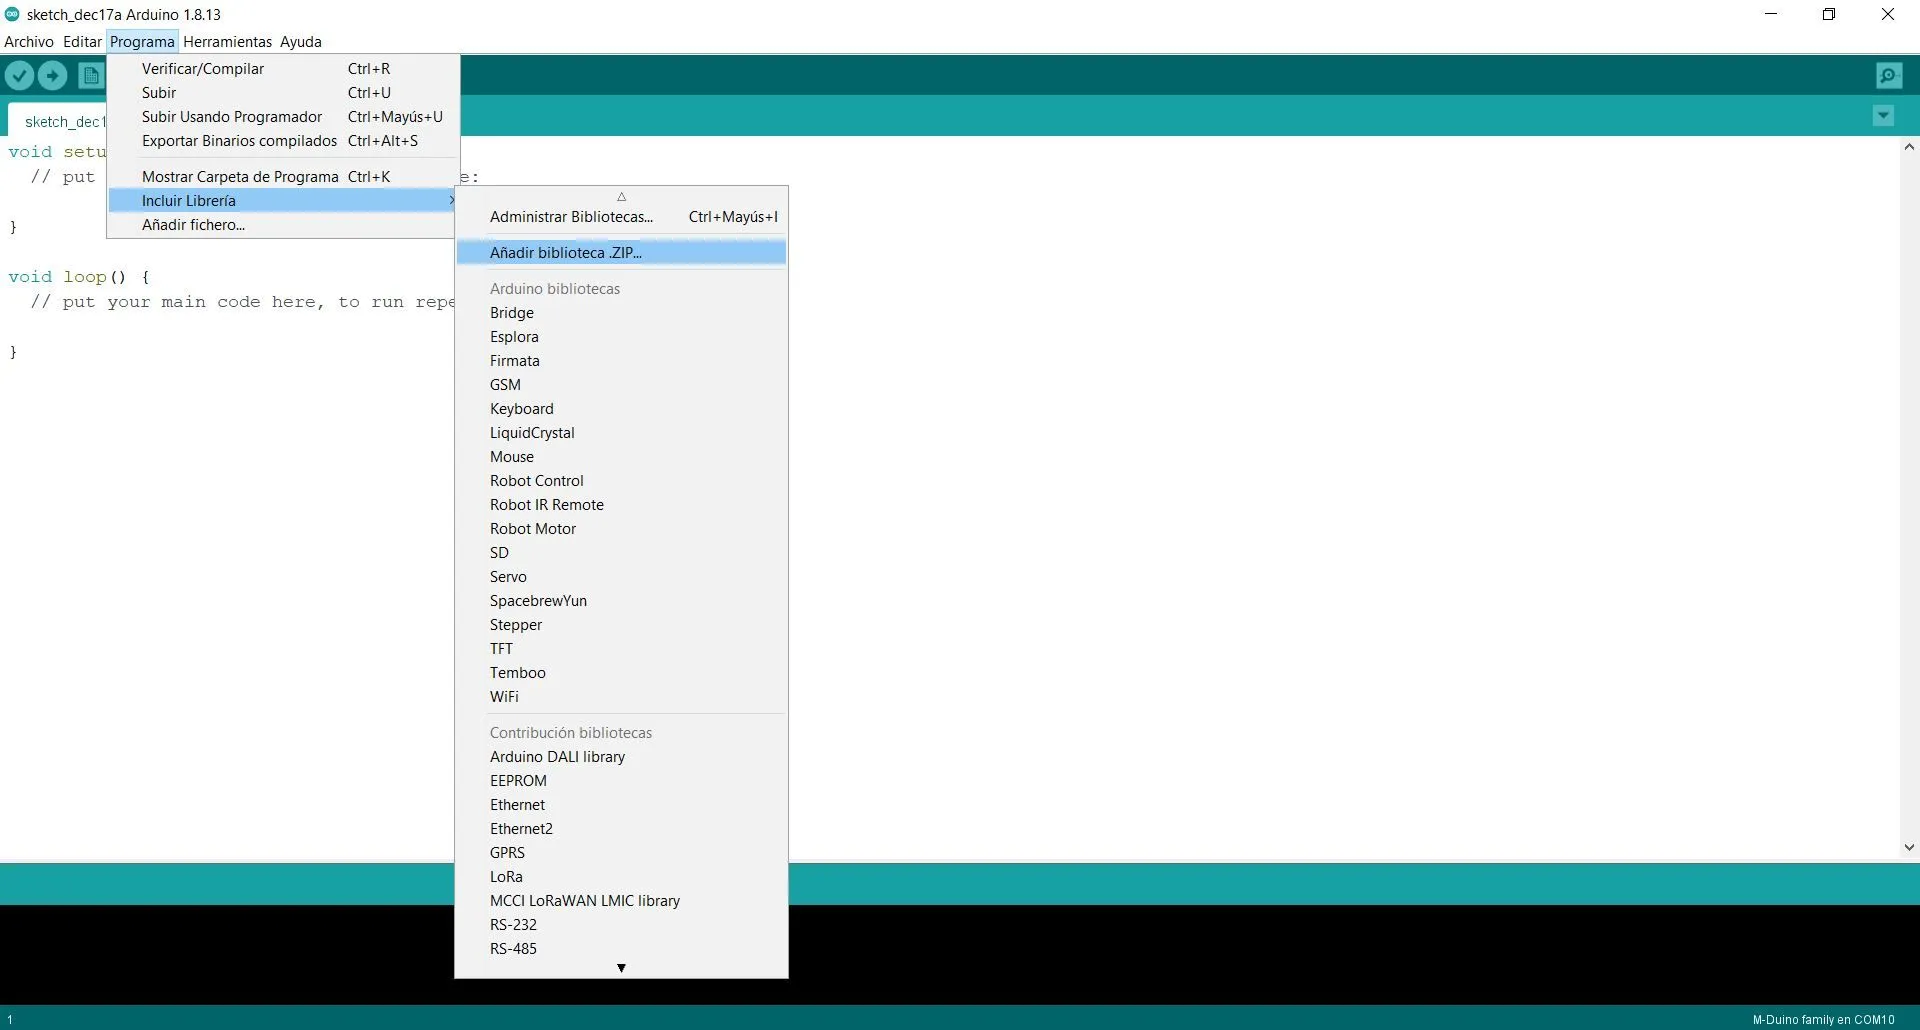Select Verificar/Compilar menu entry

[x=283, y=69]
